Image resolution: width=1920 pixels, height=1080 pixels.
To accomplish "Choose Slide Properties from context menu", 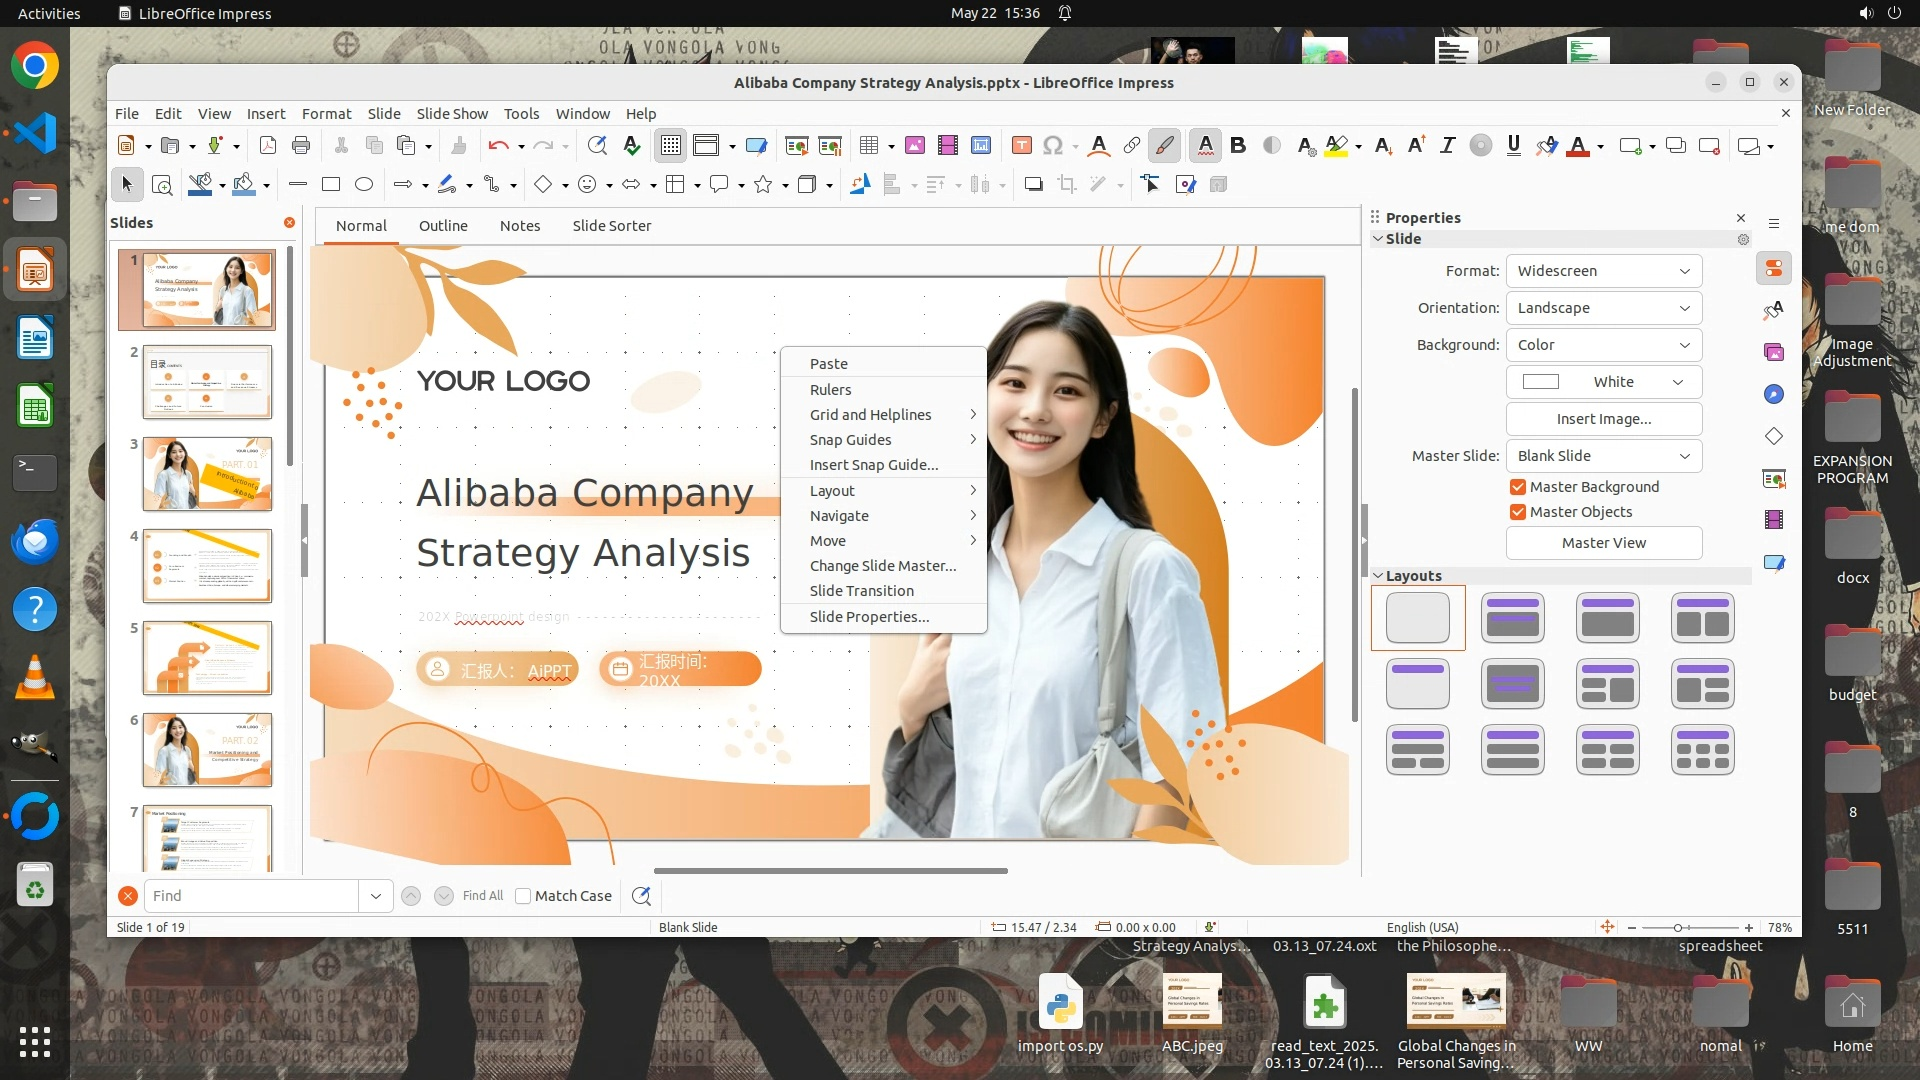I will coord(869,617).
